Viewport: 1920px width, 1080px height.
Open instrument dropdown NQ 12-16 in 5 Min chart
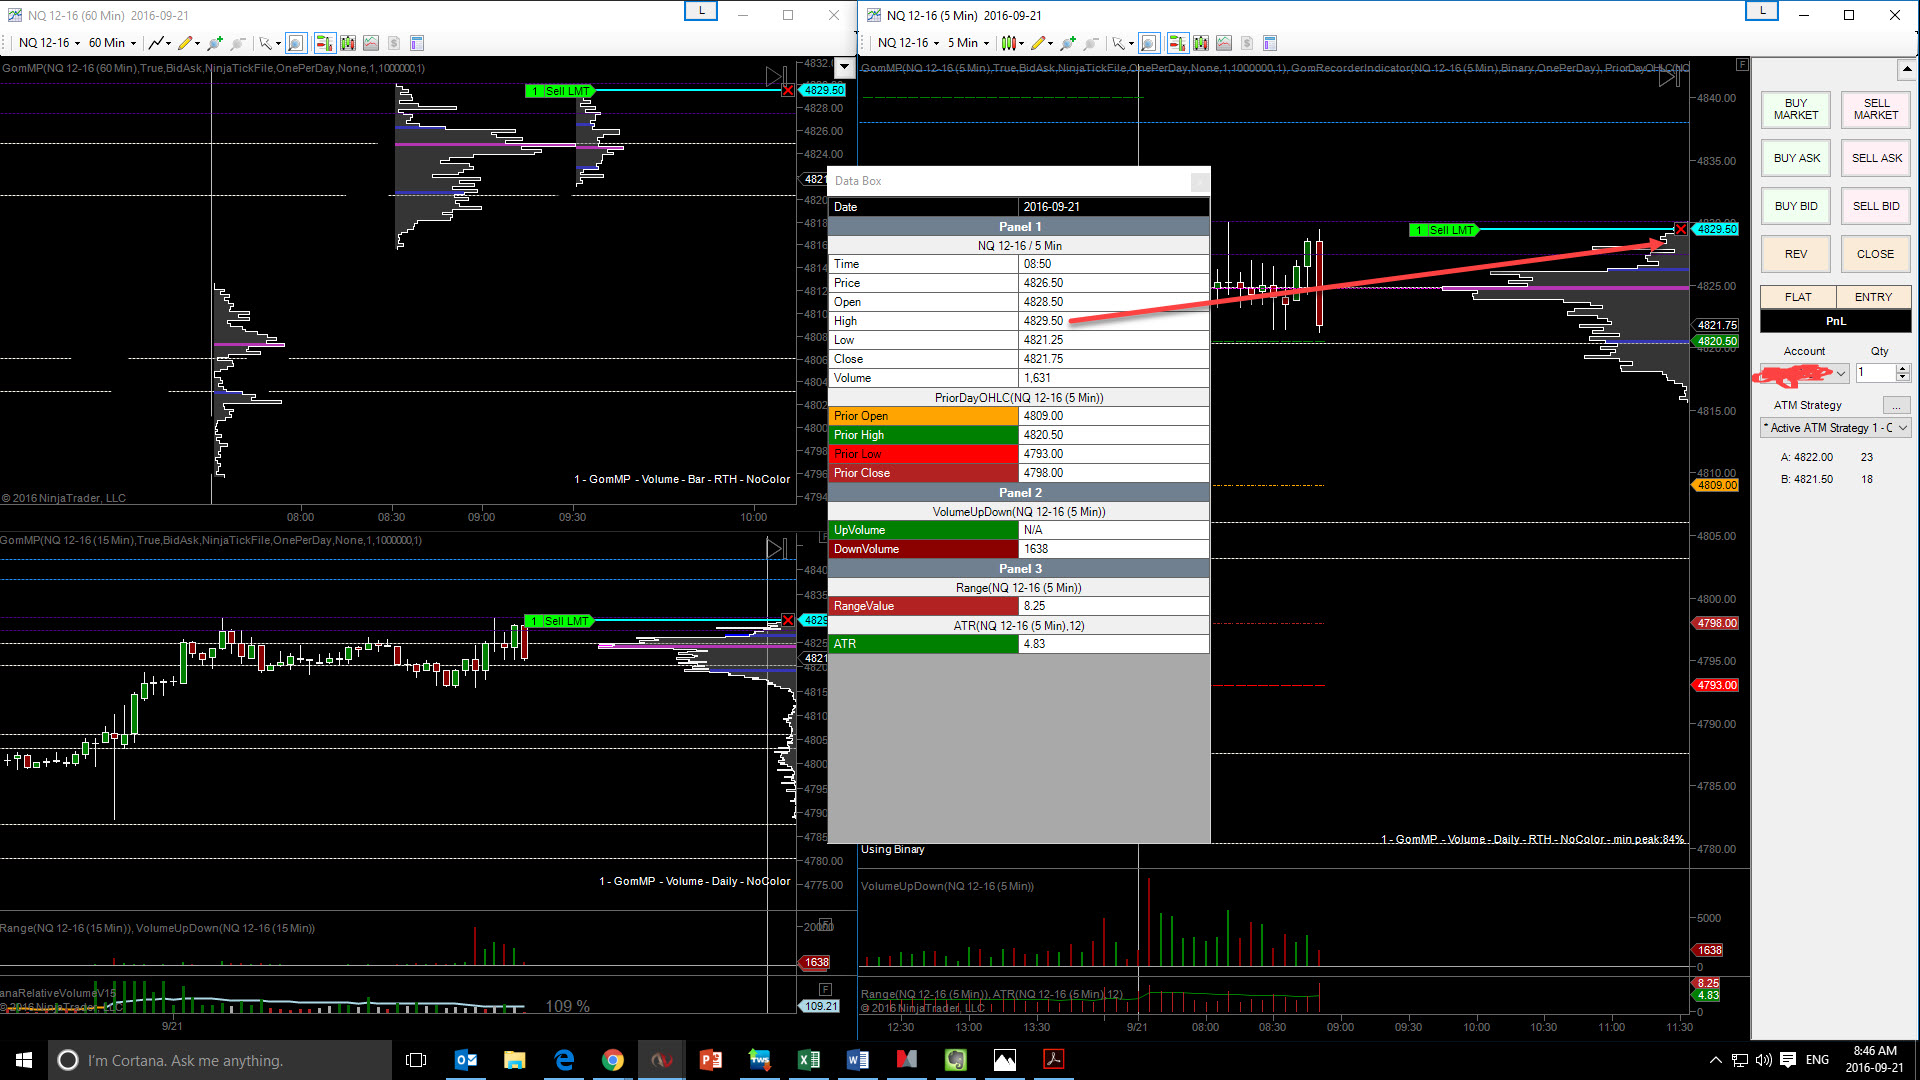(908, 43)
